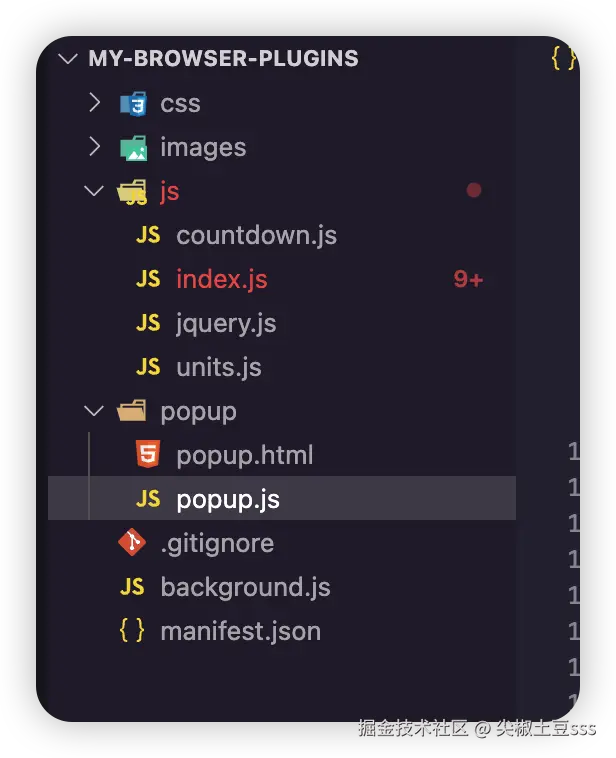Click the popup folder icon
The image size is (616, 758).
click(132, 411)
